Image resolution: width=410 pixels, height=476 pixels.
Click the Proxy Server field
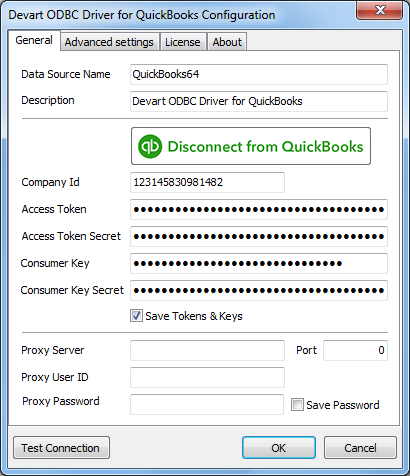207,350
